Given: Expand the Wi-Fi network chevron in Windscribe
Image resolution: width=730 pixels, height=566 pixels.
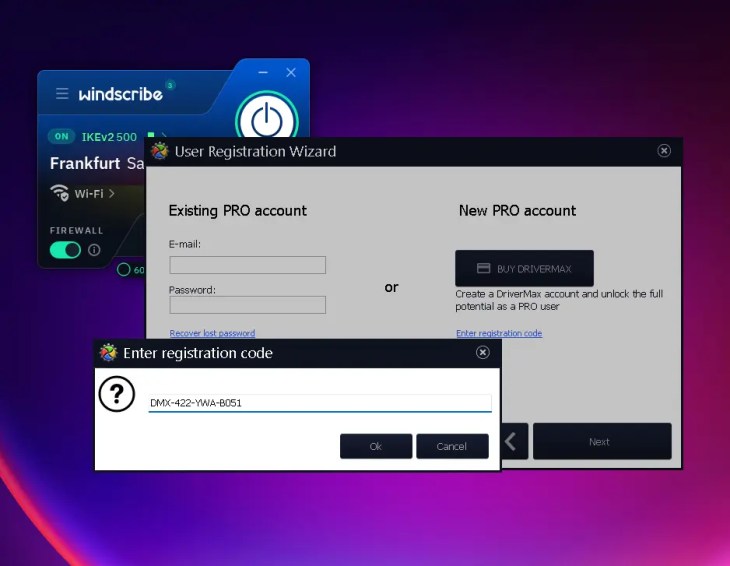Looking at the screenshot, I should [x=112, y=193].
